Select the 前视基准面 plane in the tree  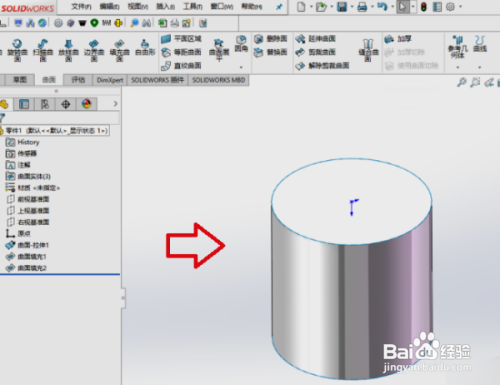coord(28,199)
